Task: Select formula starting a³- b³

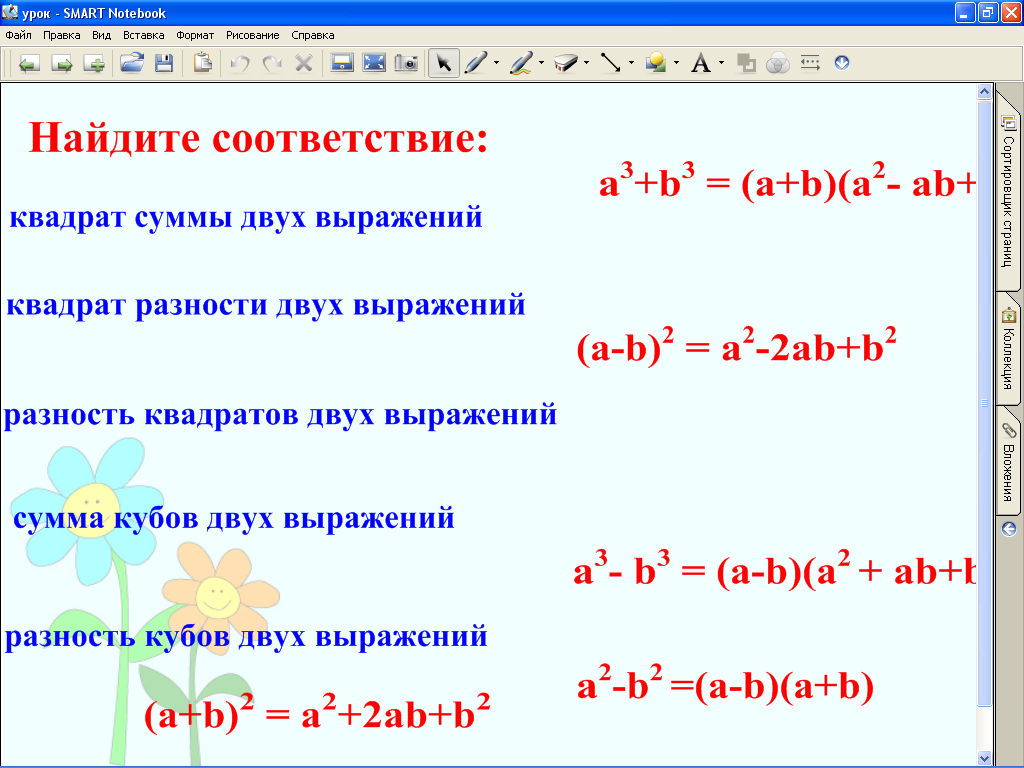Action: [x=775, y=570]
